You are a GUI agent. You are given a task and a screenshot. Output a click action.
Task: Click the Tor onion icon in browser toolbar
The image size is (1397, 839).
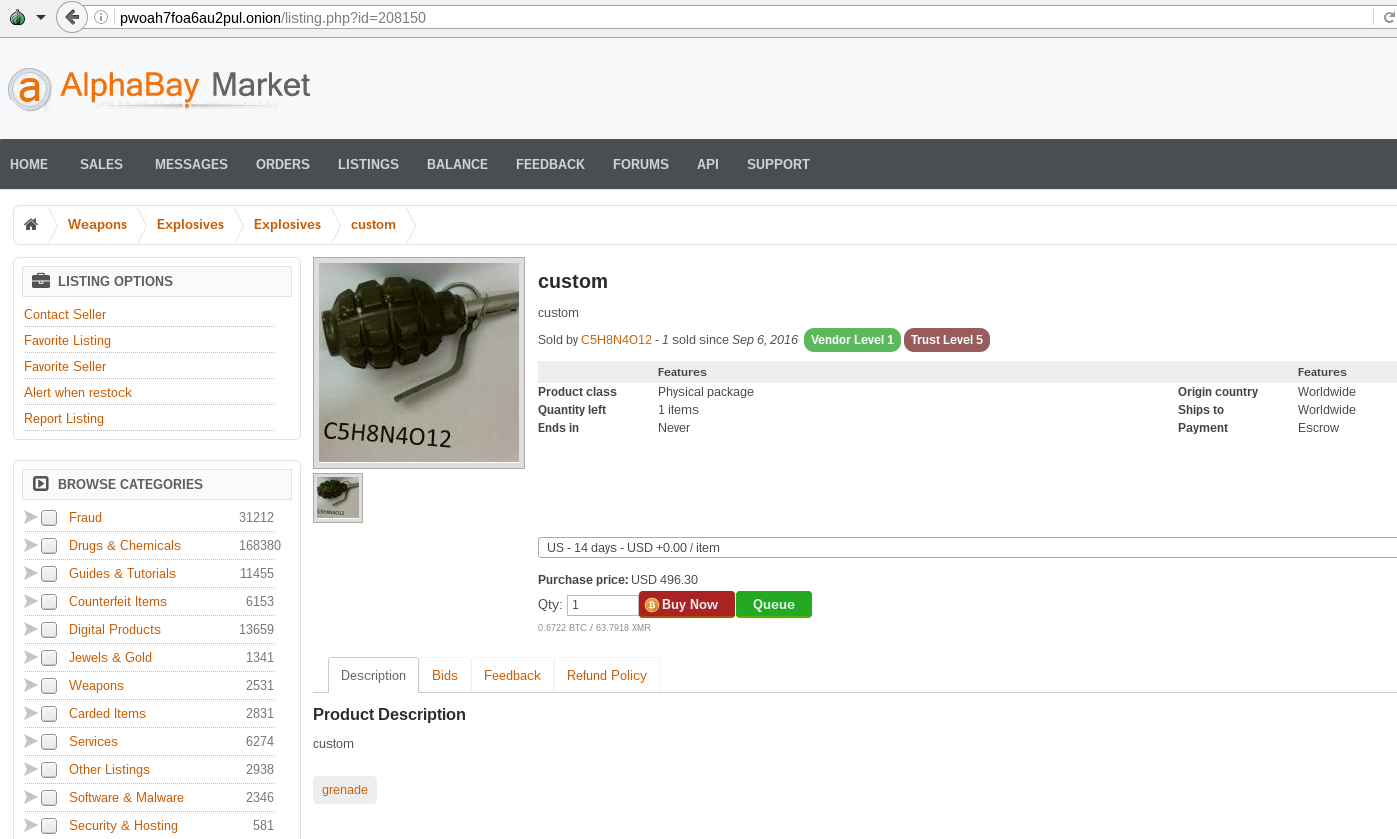pyautogui.click(x=17, y=17)
